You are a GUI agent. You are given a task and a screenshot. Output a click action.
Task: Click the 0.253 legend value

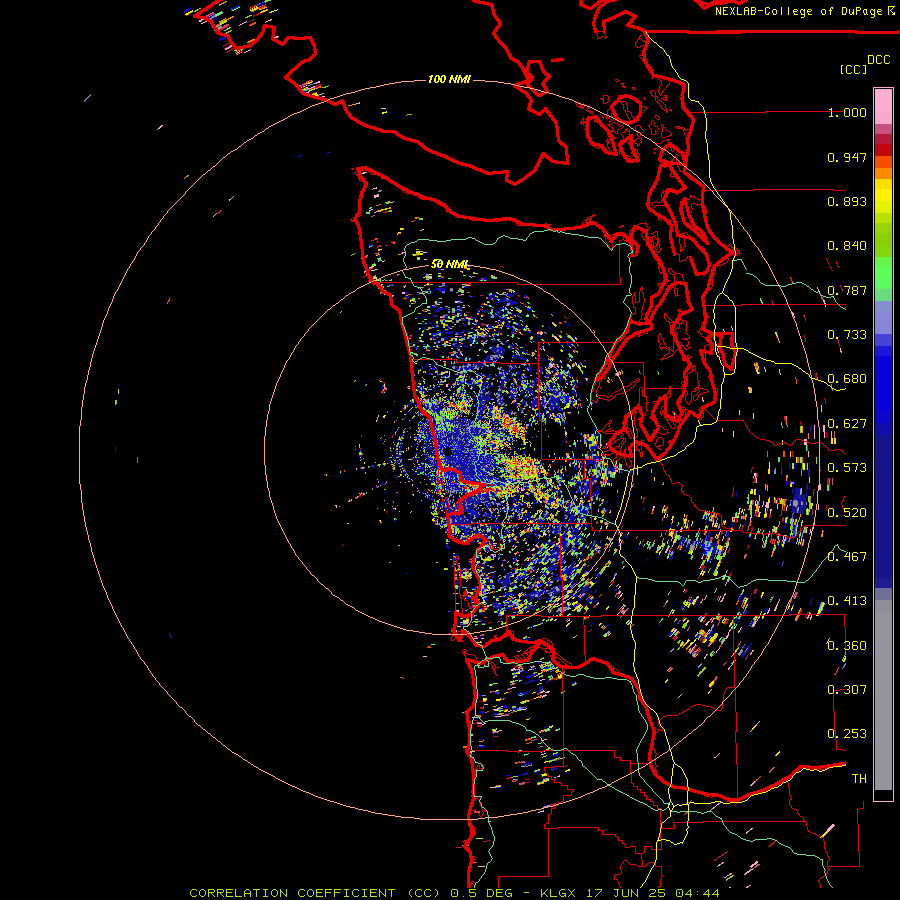[847, 734]
